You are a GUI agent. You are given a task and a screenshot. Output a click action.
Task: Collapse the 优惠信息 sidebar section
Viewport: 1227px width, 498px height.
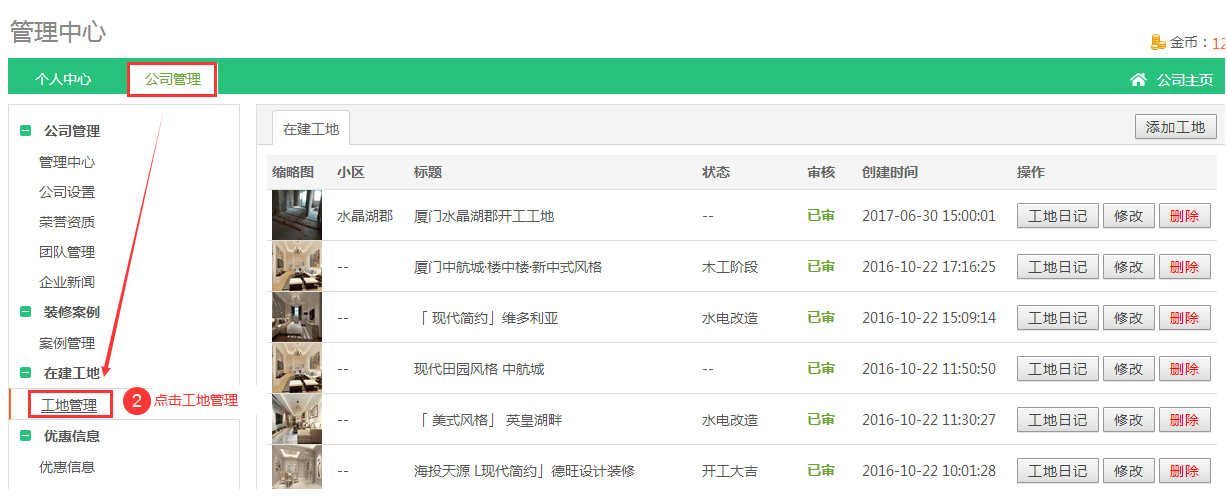click(x=25, y=436)
